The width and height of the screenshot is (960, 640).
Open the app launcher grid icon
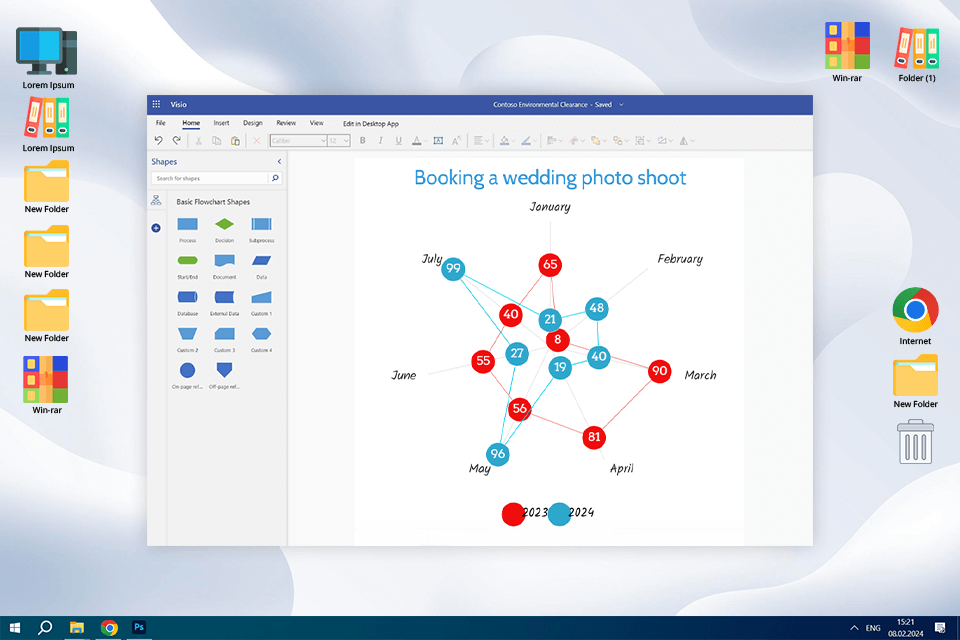pos(156,104)
